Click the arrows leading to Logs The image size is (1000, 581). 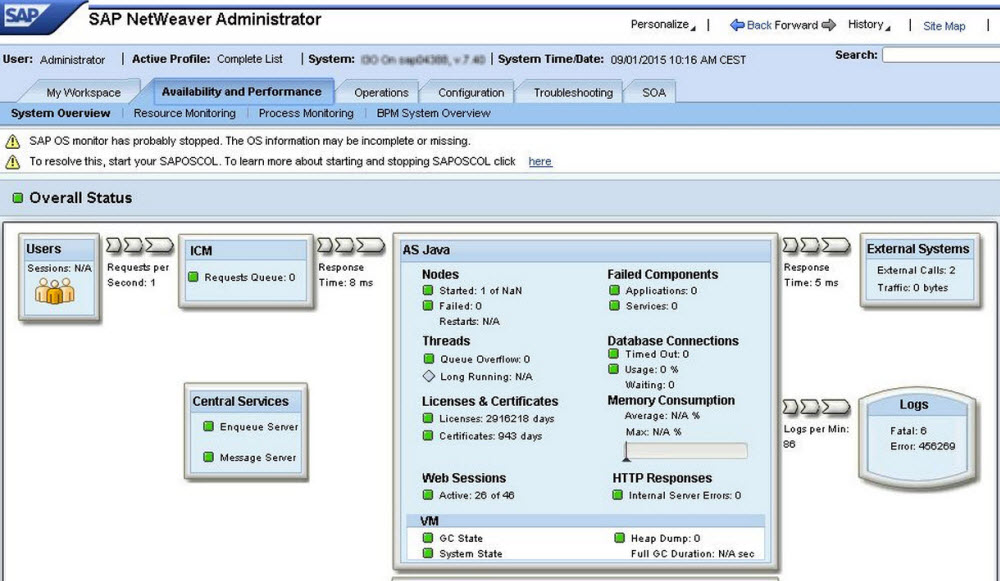point(816,406)
